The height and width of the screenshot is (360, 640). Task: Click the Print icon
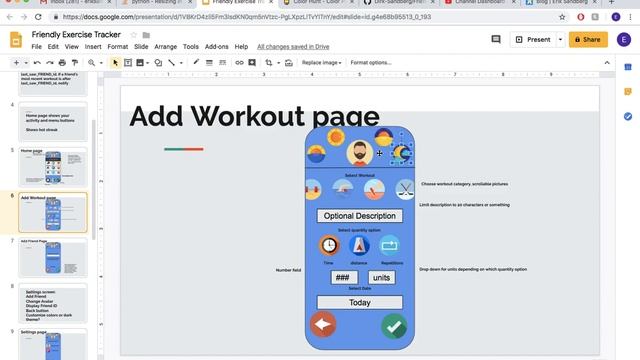point(62,63)
